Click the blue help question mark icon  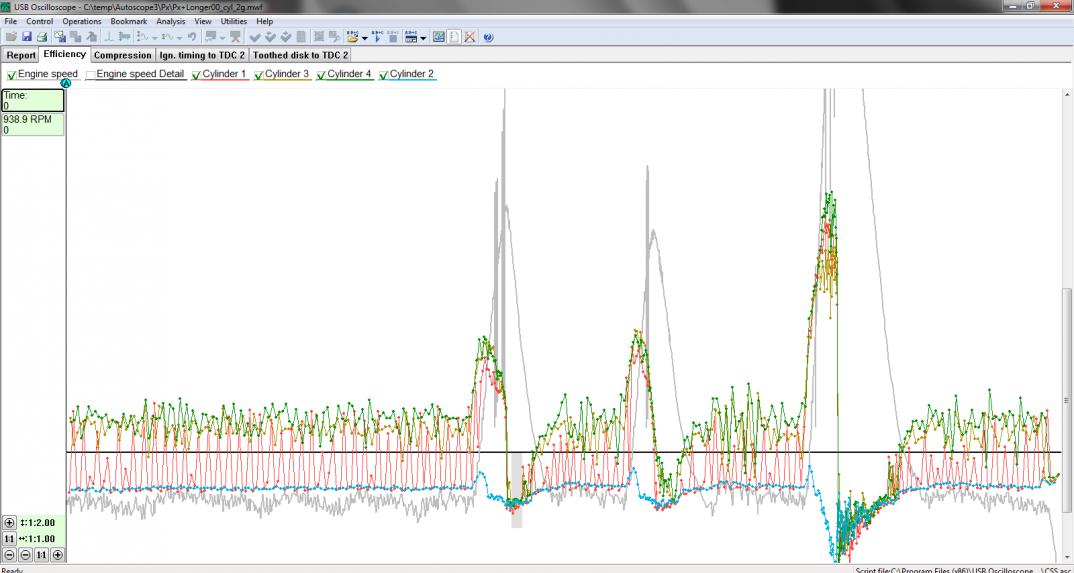click(488, 37)
